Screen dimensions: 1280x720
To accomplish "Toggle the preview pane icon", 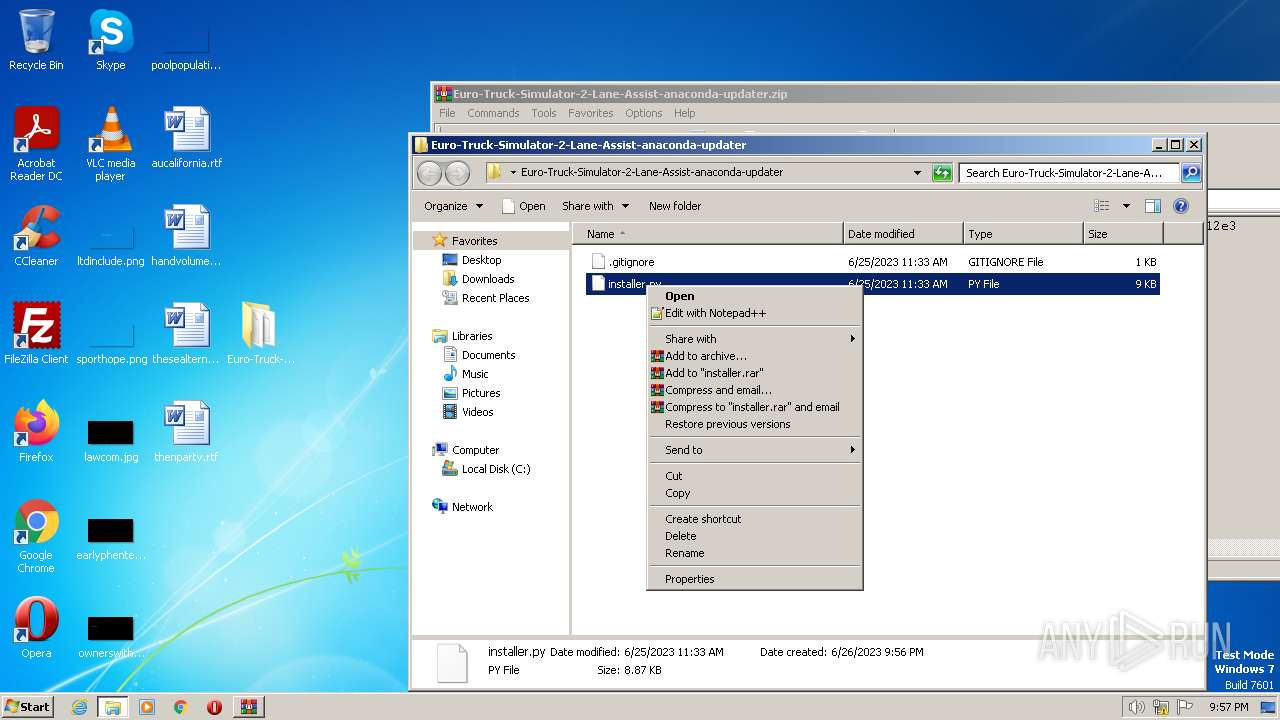I will pos(1152,206).
